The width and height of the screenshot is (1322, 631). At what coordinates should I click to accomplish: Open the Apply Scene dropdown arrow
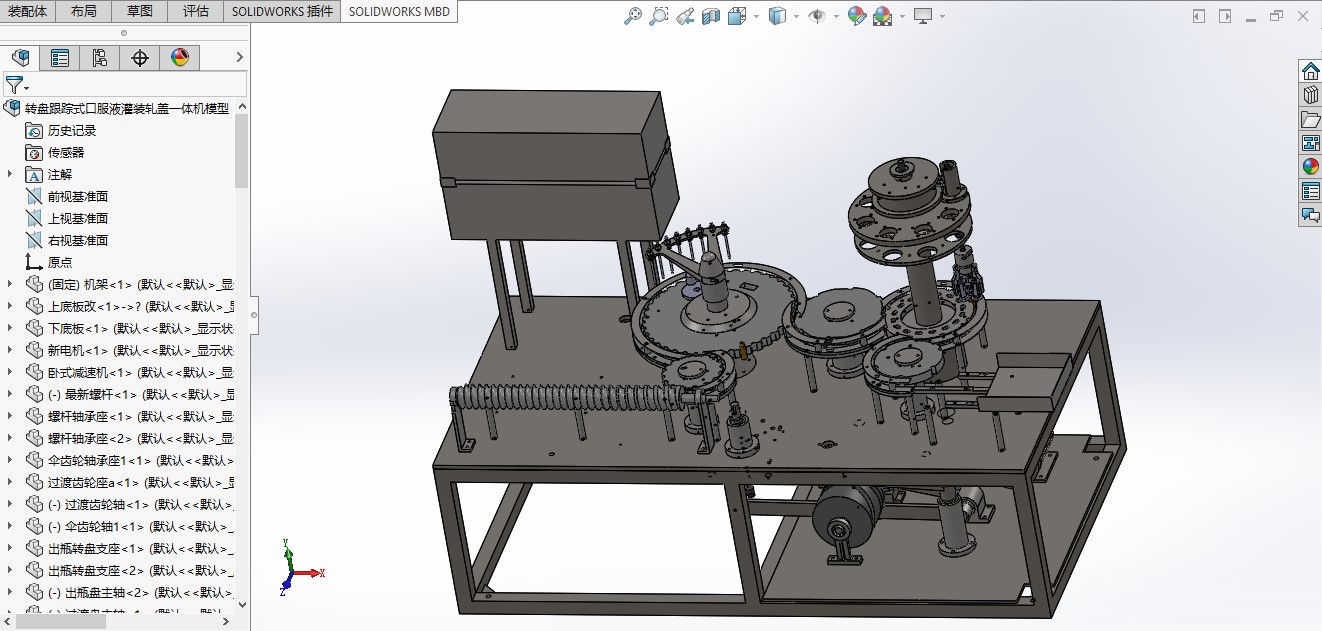(902, 16)
